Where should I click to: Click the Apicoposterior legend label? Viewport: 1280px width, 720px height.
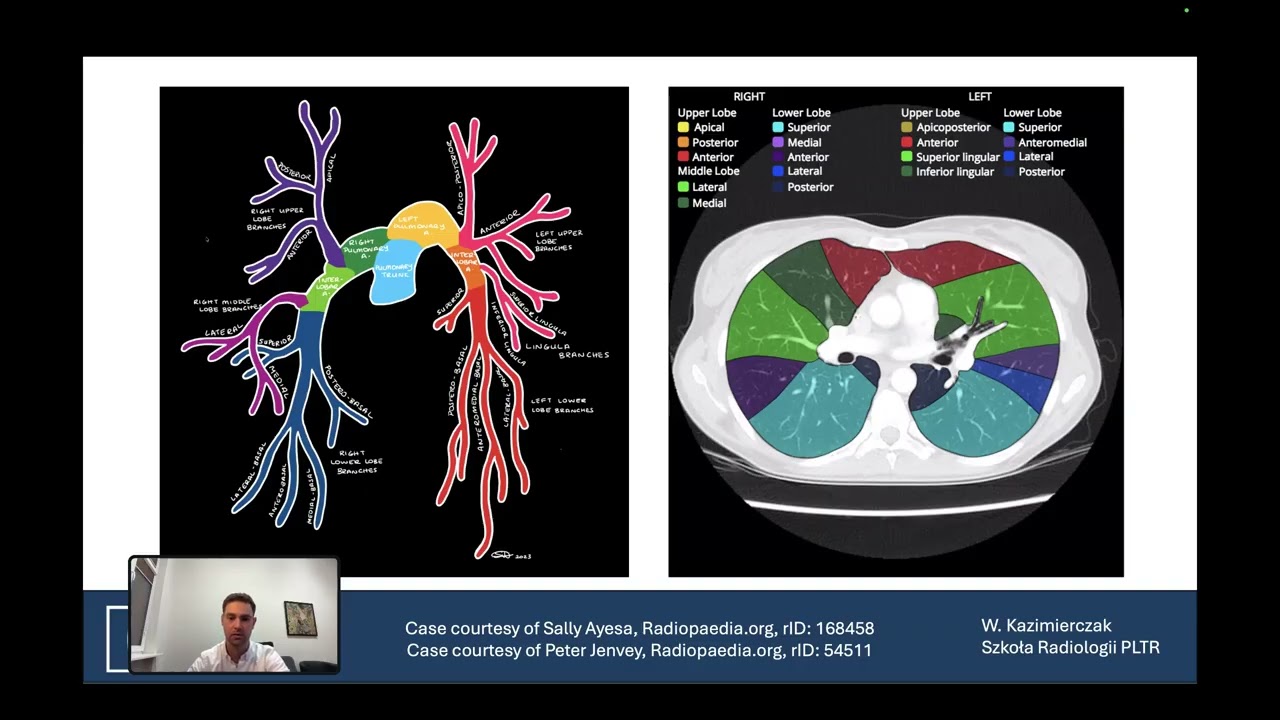(954, 128)
